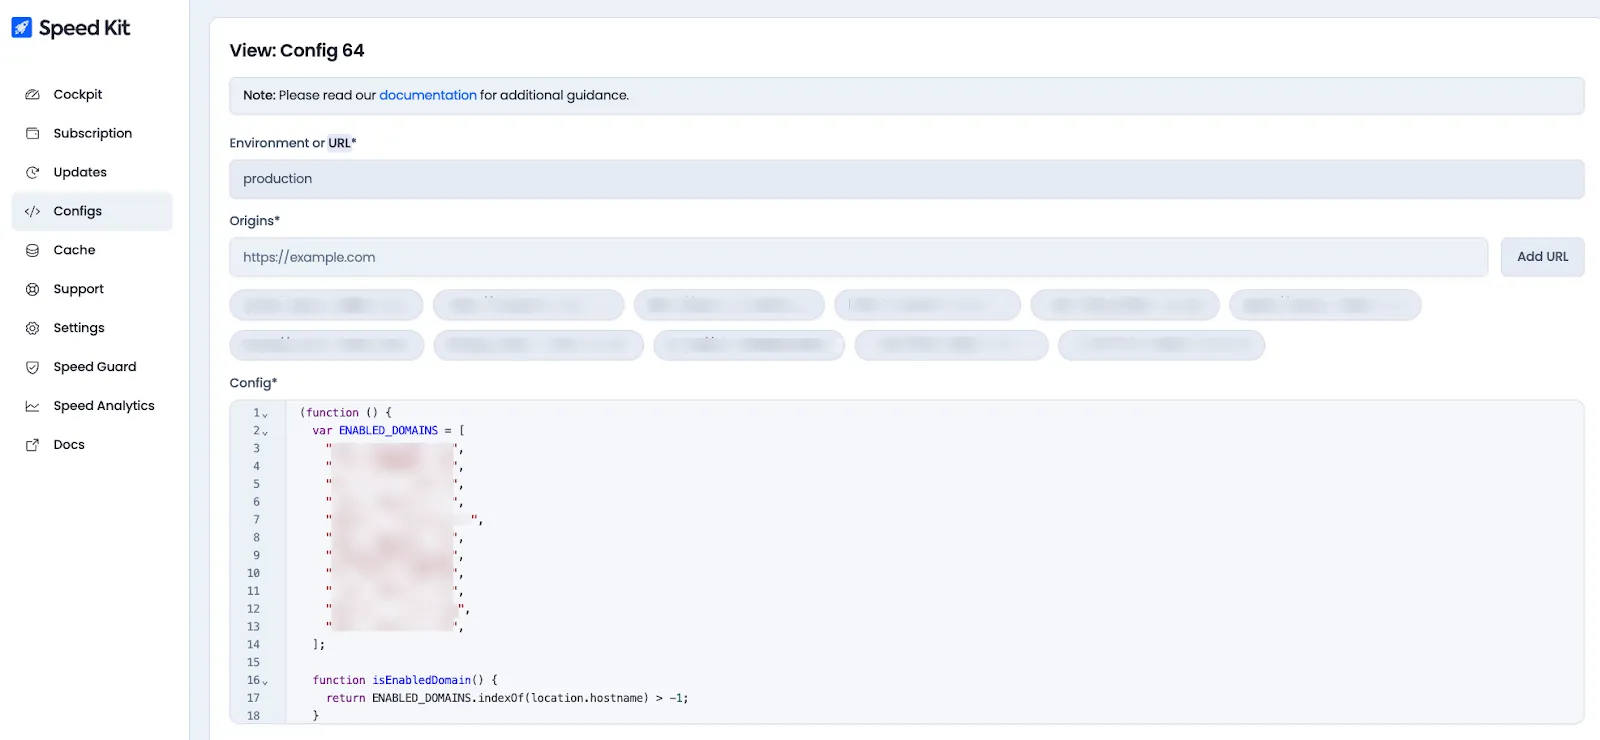Screen dimensions: 1600x740
Task: Click the Environment field showing production
Action: tap(907, 179)
